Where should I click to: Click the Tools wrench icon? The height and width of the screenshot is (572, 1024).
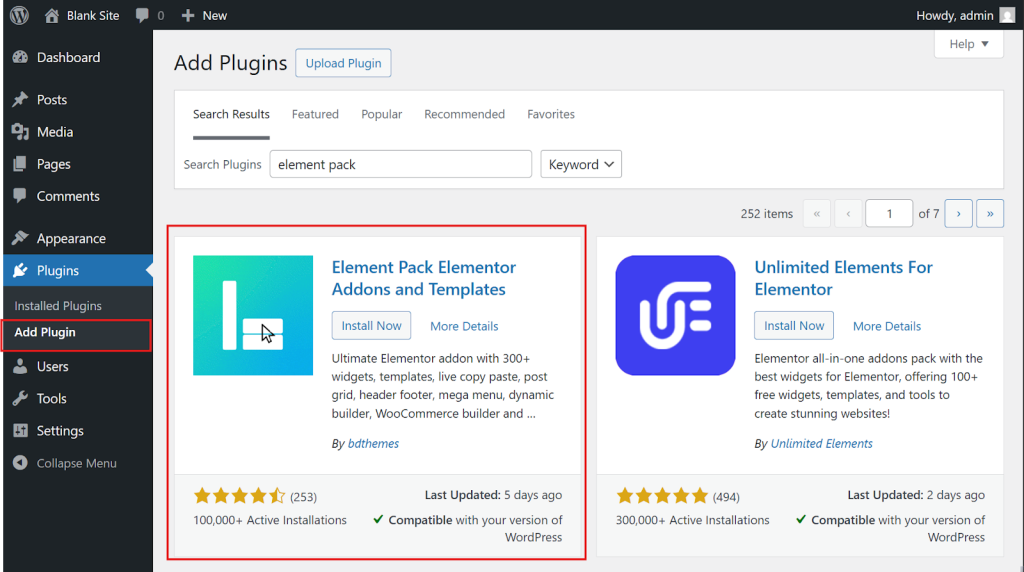point(20,398)
